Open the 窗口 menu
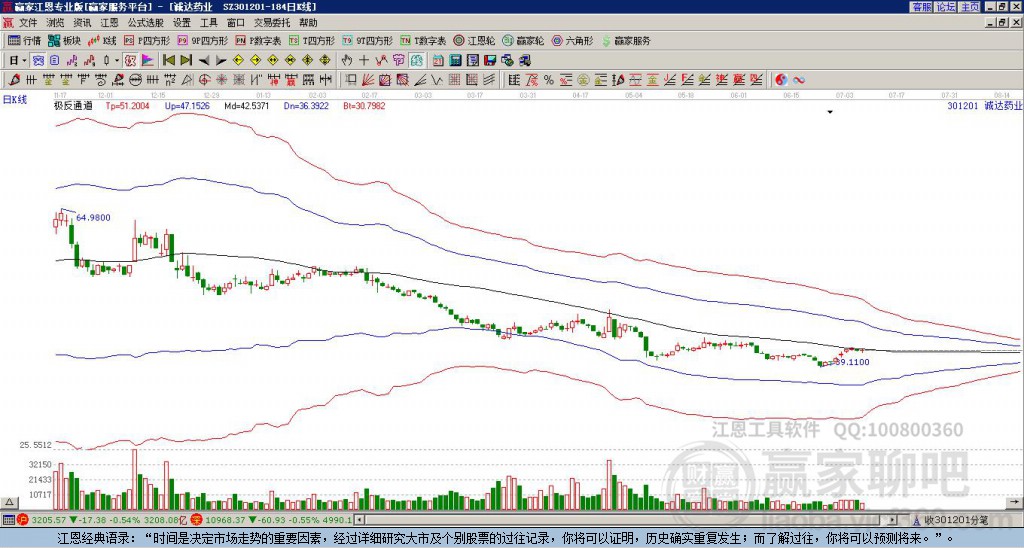Viewport: 1024px width, 548px height. coord(236,23)
